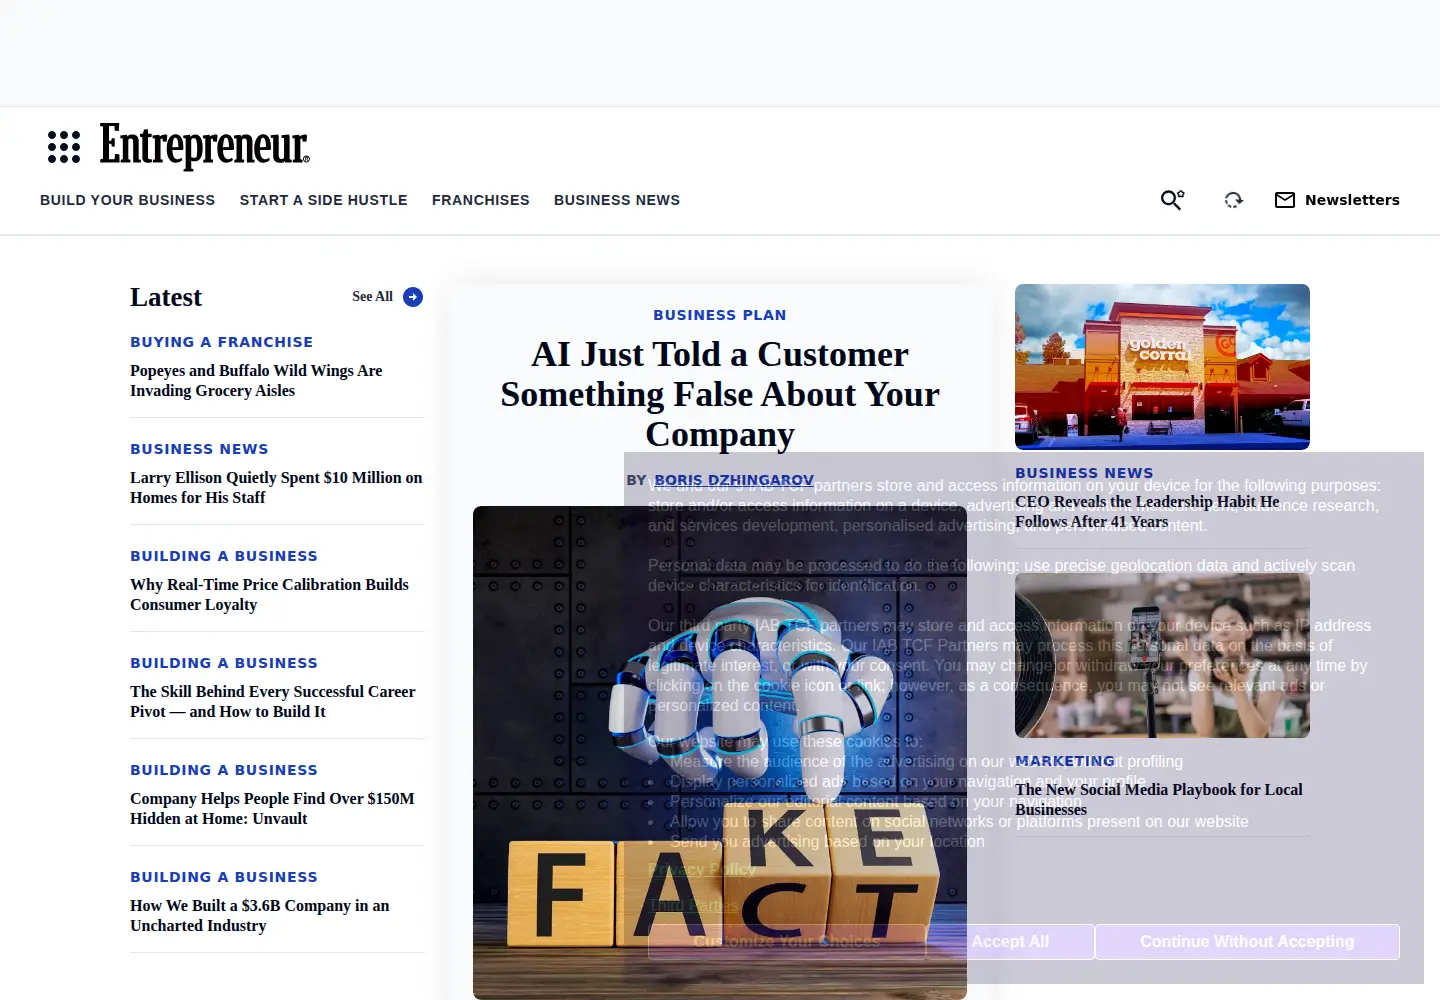This screenshot has height=1000, width=1440.
Task: Open the search magnifier icon
Action: [x=1172, y=200]
